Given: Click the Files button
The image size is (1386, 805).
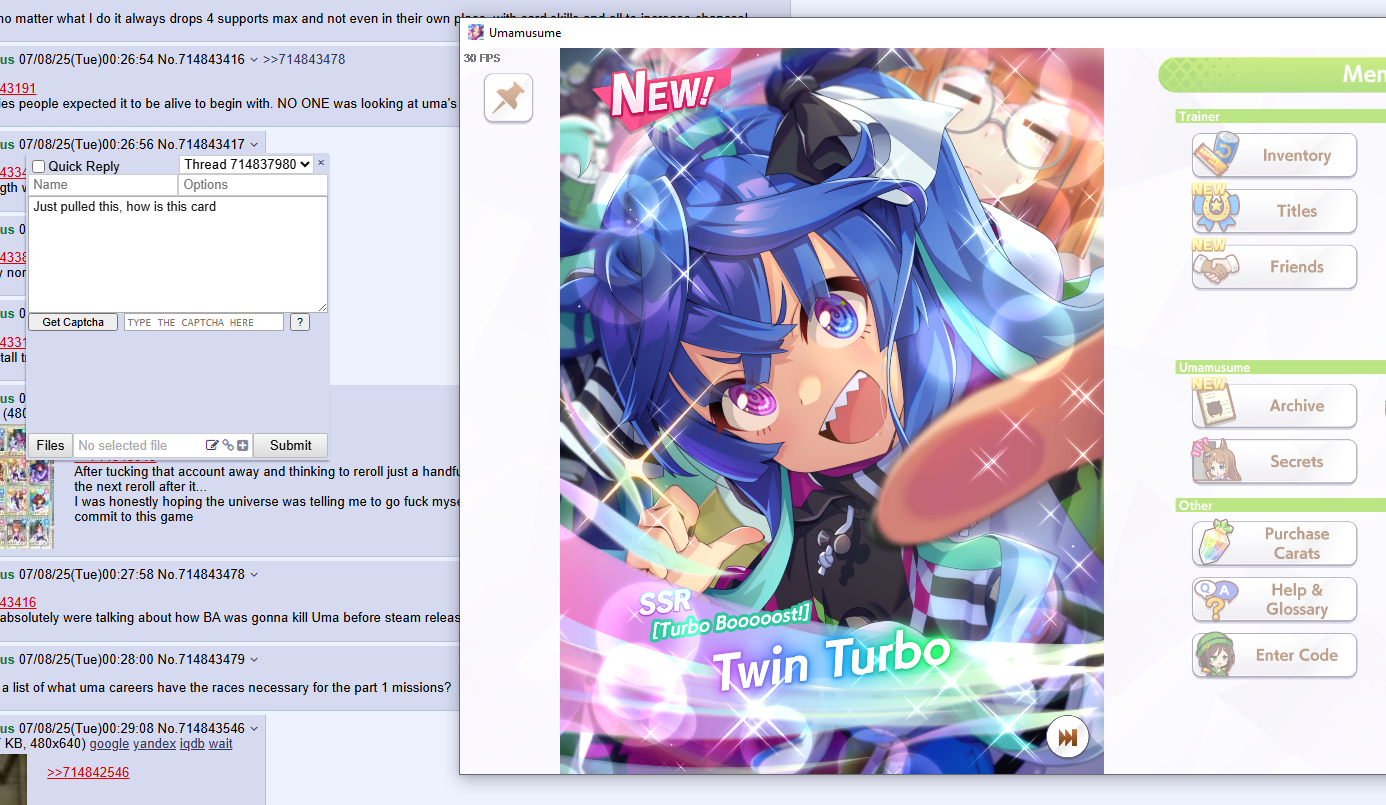Looking at the screenshot, I should coord(50,445).
